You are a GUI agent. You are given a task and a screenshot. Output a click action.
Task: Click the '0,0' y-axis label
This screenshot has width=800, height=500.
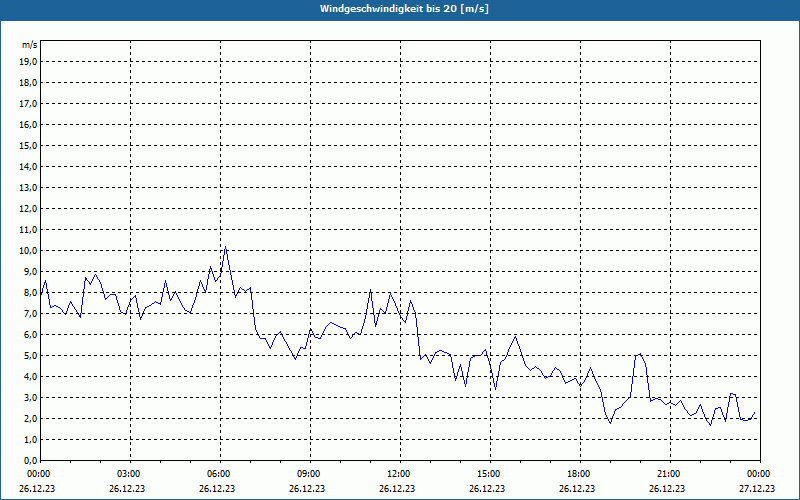click(x=31, y=460)
